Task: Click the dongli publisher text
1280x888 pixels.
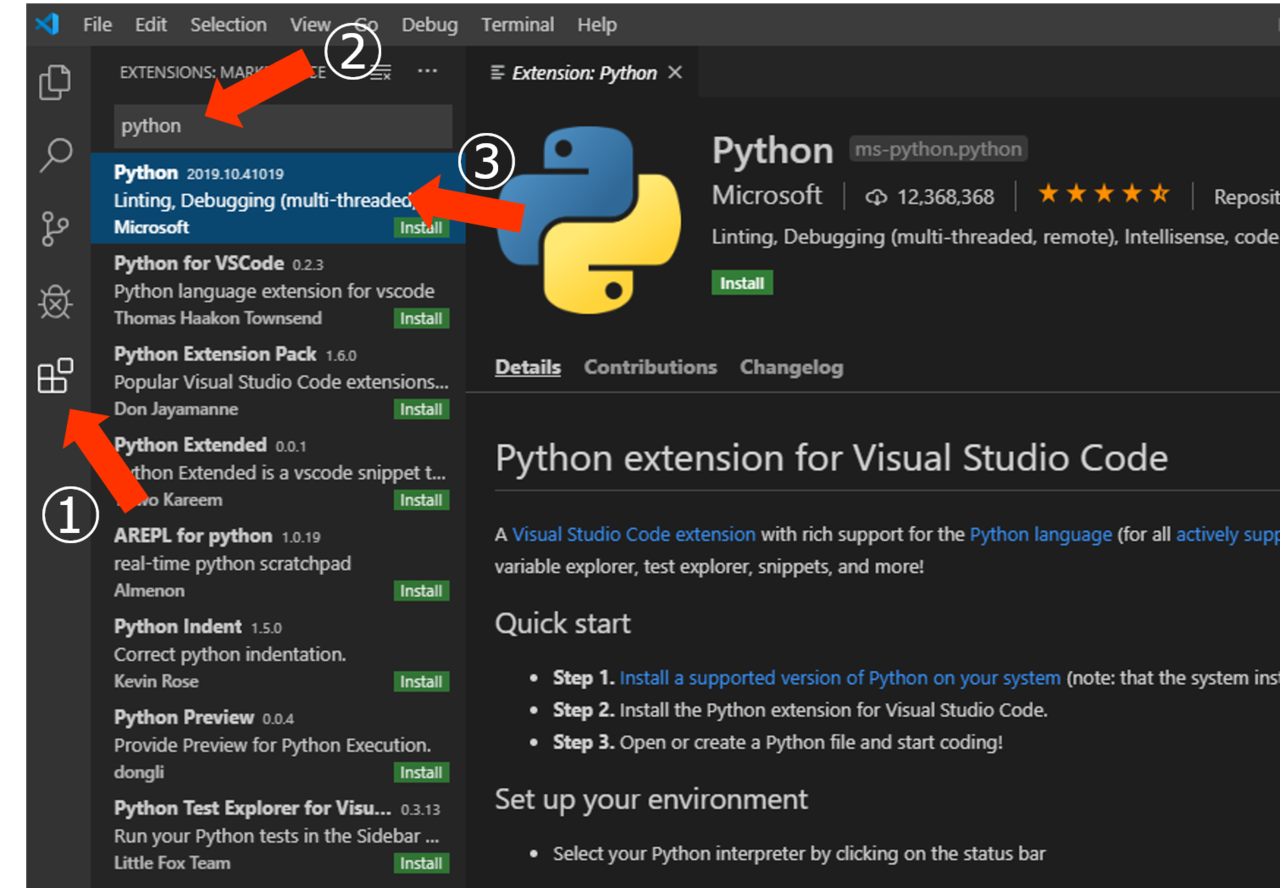Action: click(139, 773)
